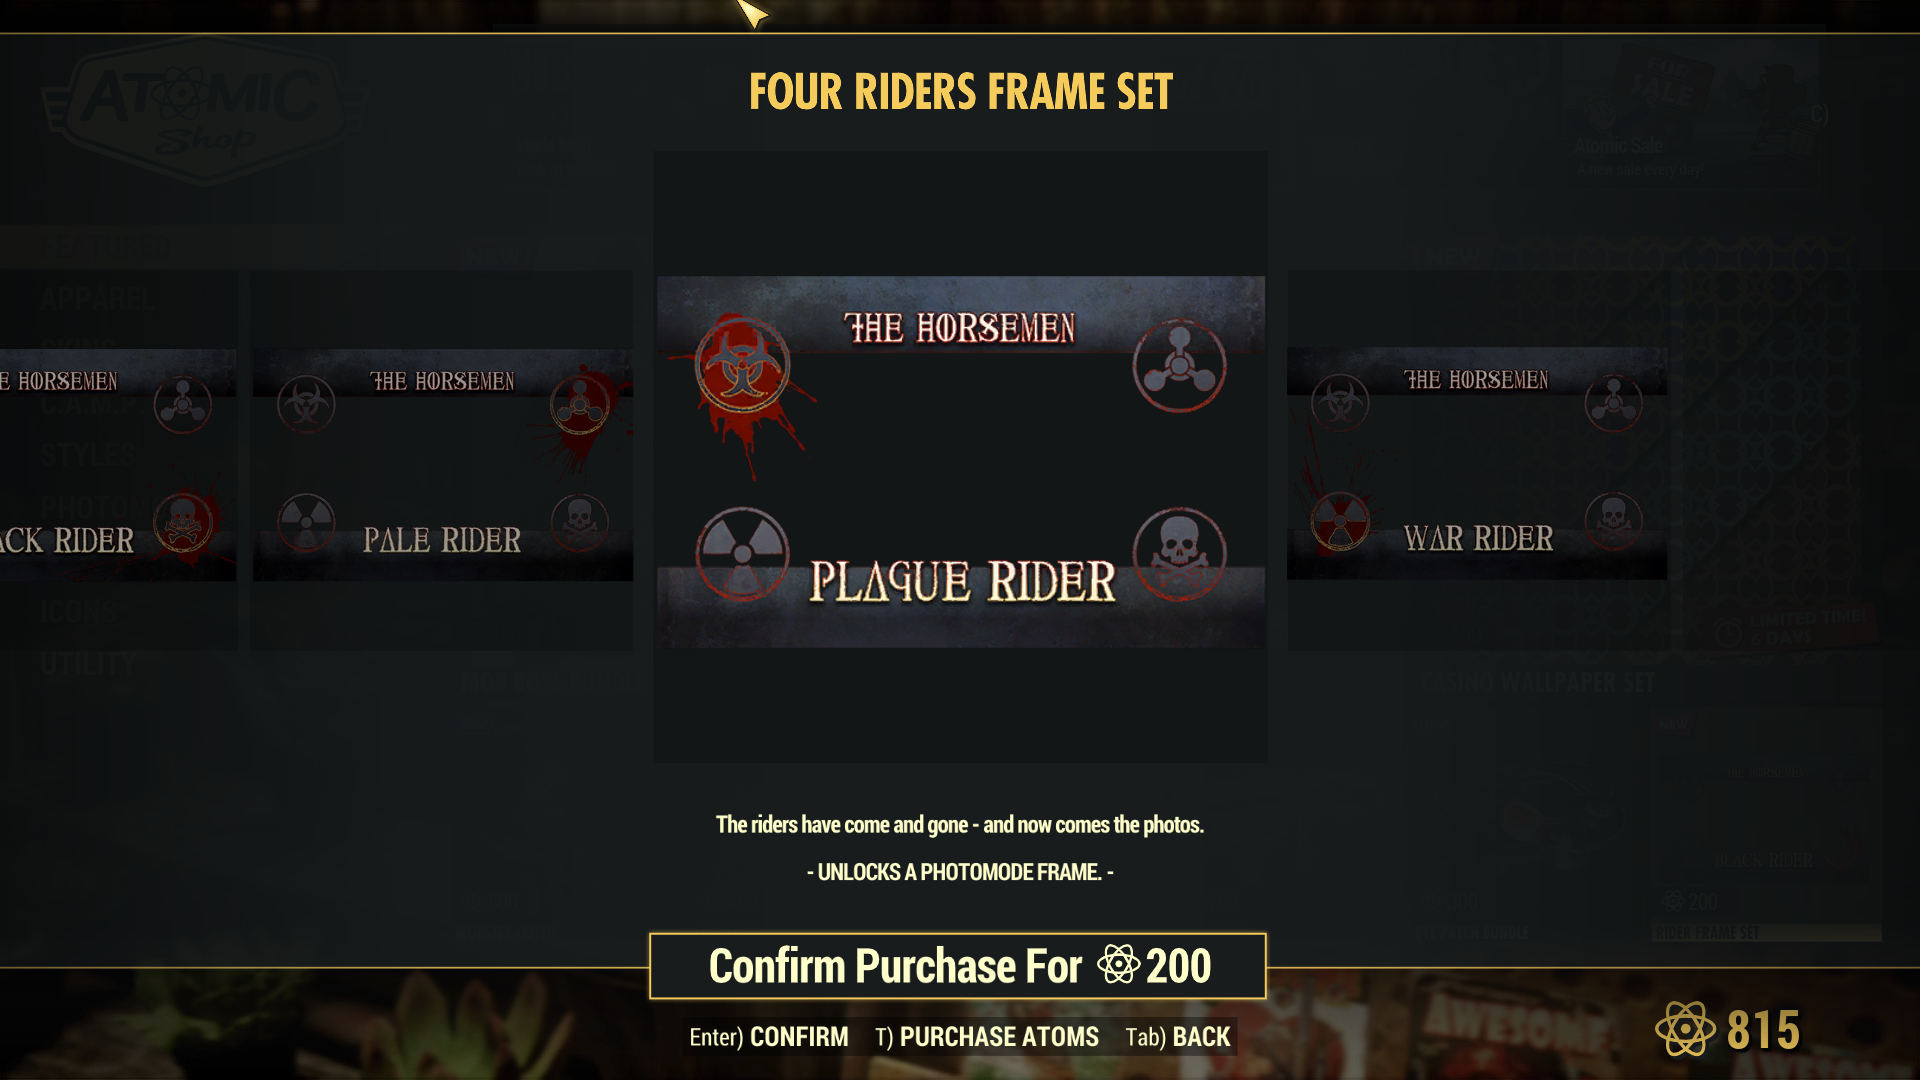Click the biohazard icon on Pale Rider frame
This screenshot has width=1920, height=1080.
tap(306, 404)
